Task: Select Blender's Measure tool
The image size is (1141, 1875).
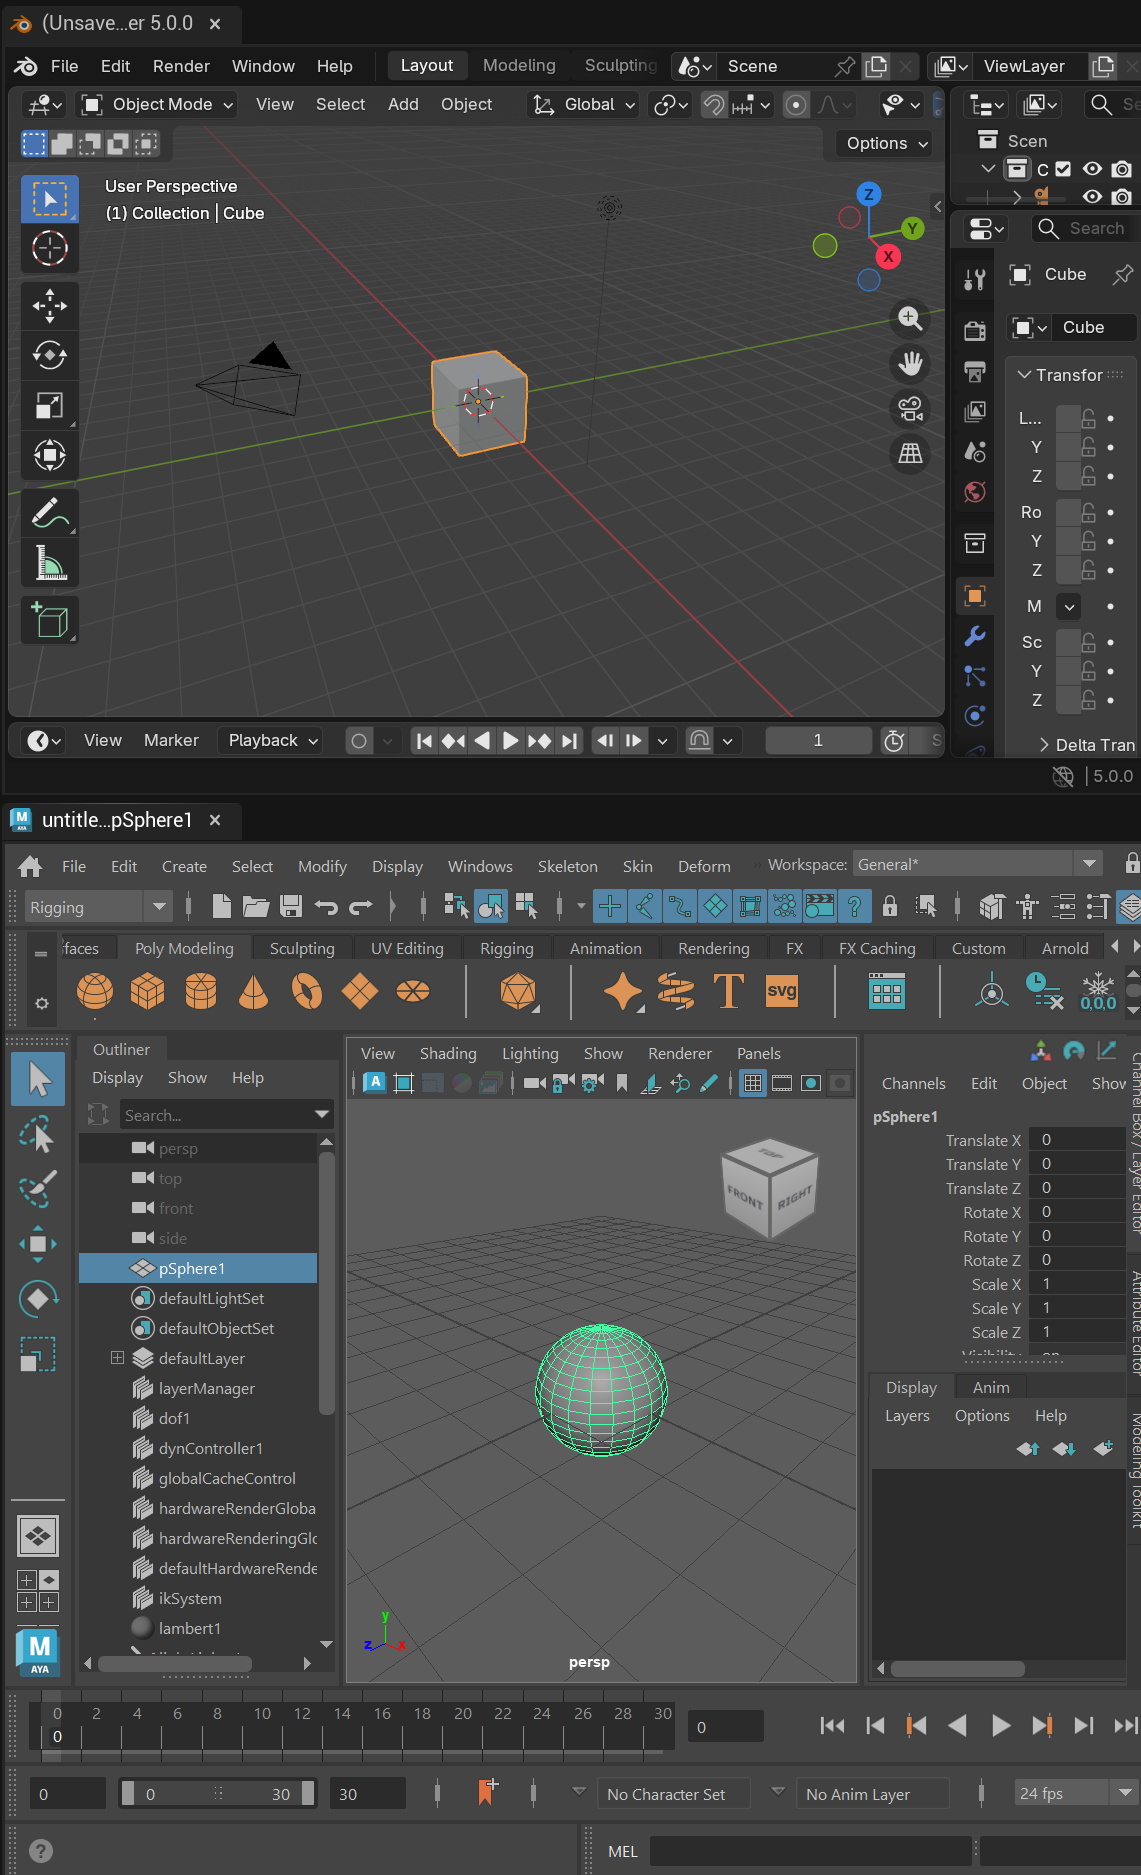Action: tap(49, 563)
